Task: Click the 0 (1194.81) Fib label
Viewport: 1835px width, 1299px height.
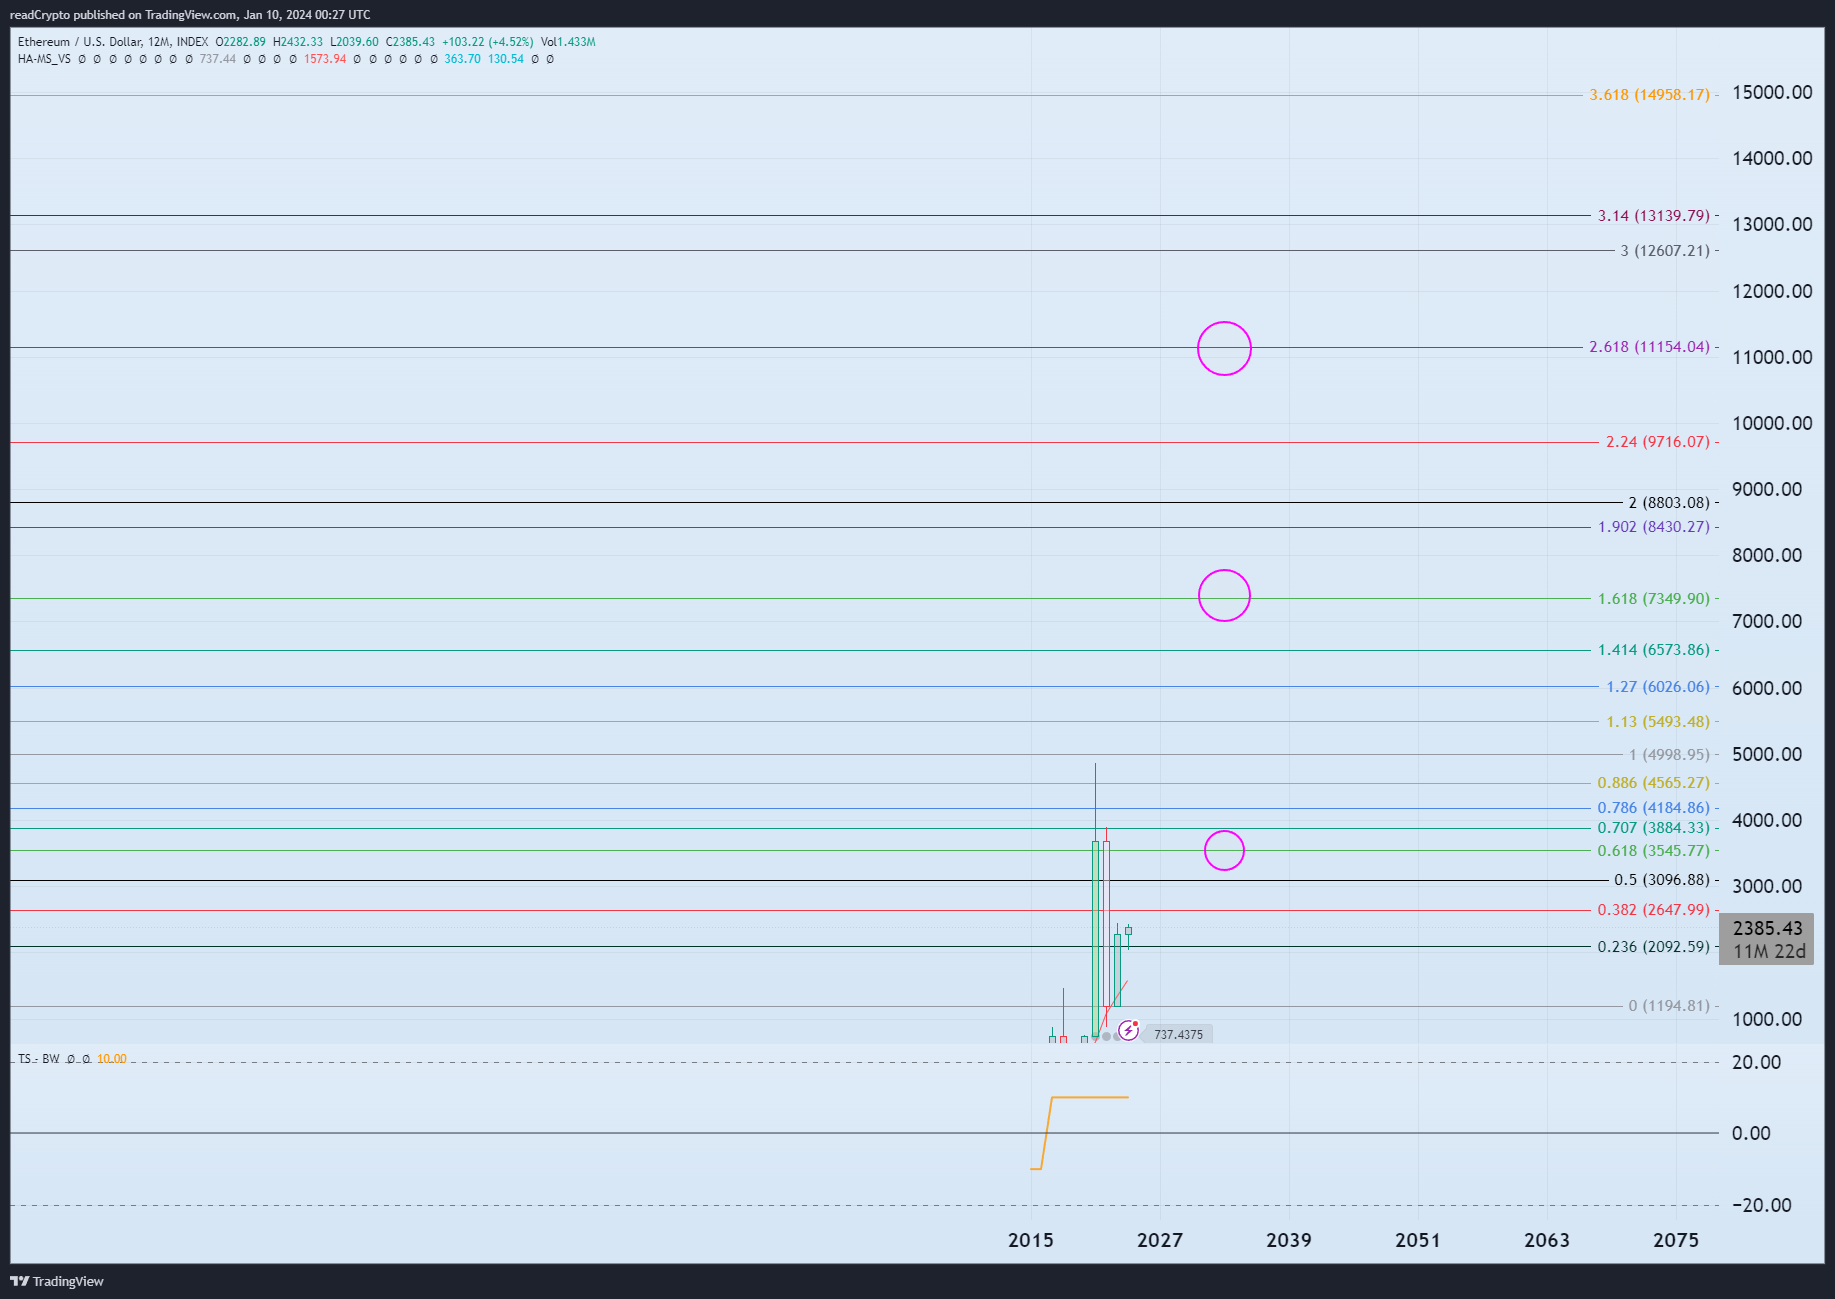Action: [1669, 1006]
